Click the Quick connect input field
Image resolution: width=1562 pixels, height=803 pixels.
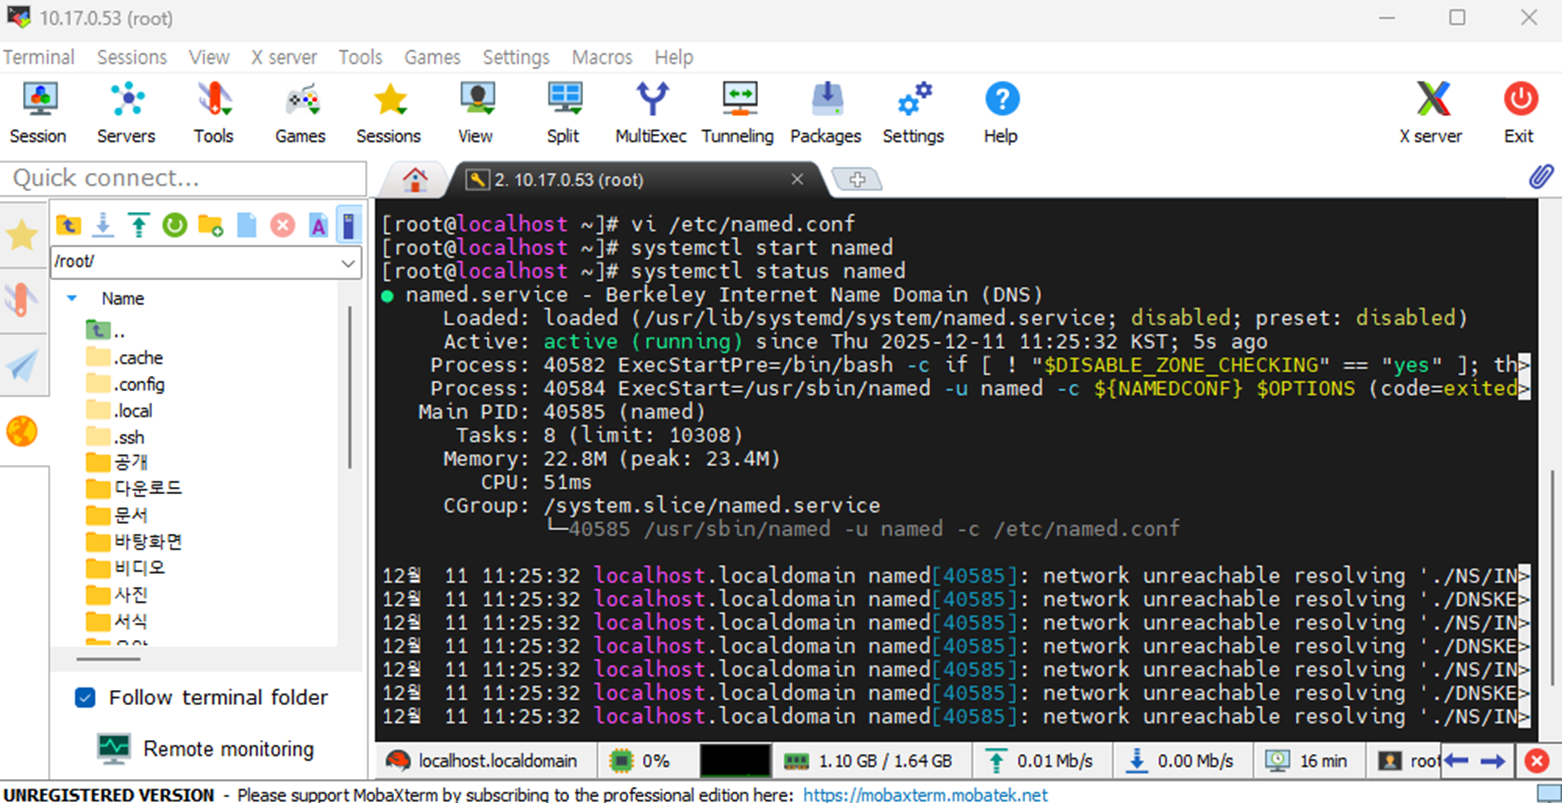(x=184, y=178)
